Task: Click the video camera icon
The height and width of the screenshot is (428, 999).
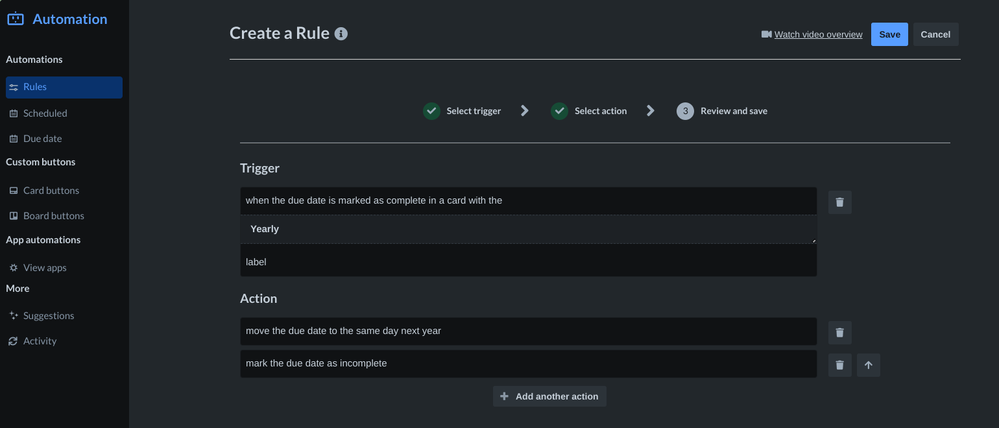Action: coord(766,34)
